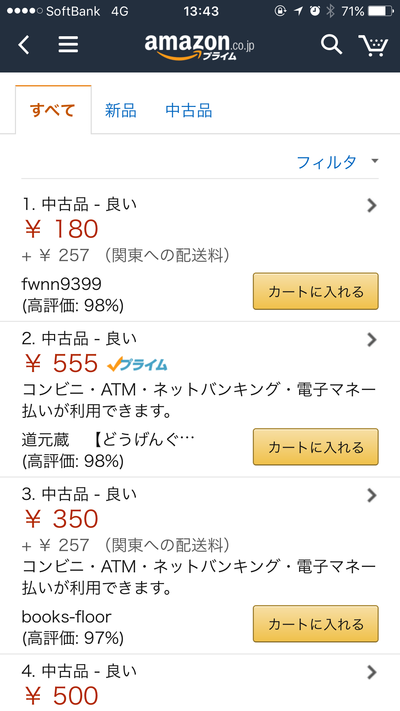400x711 pixels.
Task: Open details chevron for offer 3
Action: 372,495
